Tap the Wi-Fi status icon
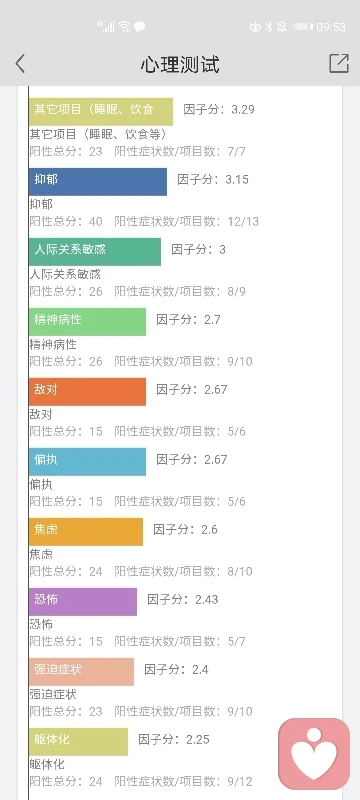 124,27
